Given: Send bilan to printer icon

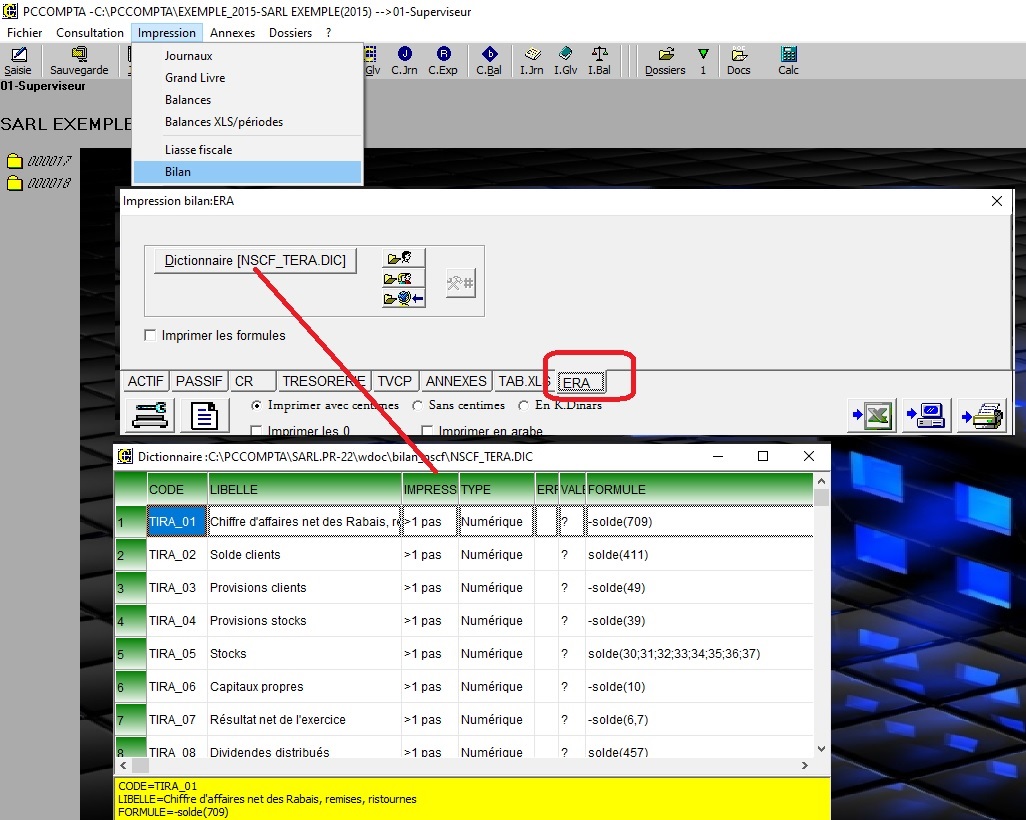Looking at the screenshot, I should (981, 415).
